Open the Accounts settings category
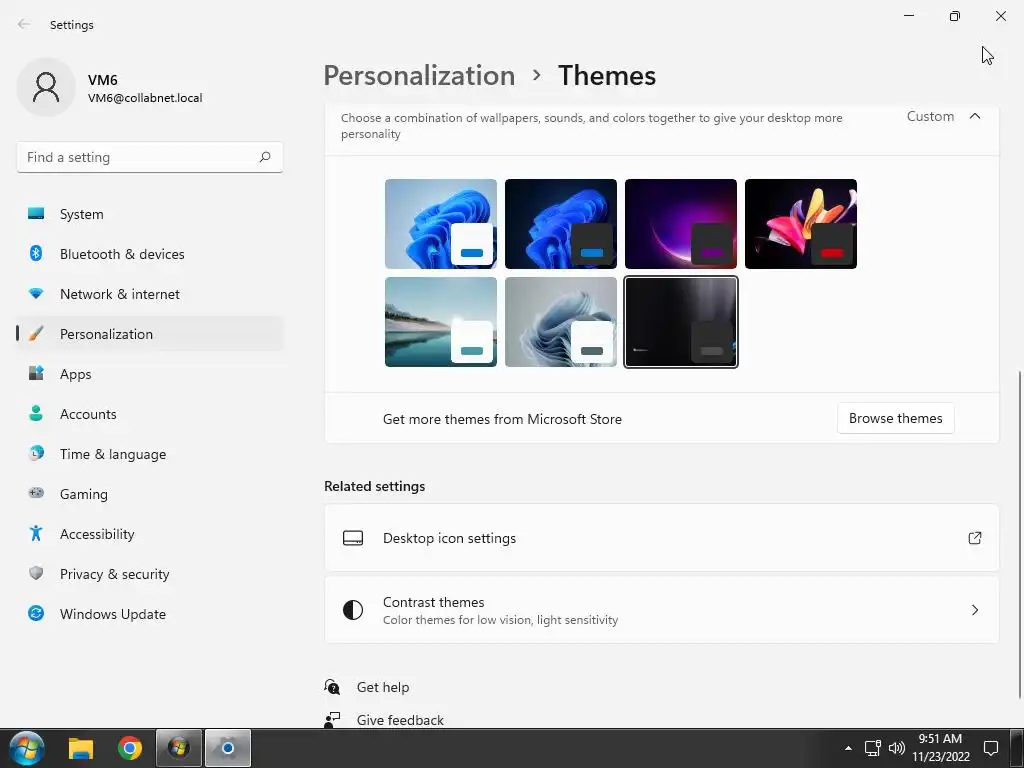This screenshot has height=768, width=1024. 150,413
